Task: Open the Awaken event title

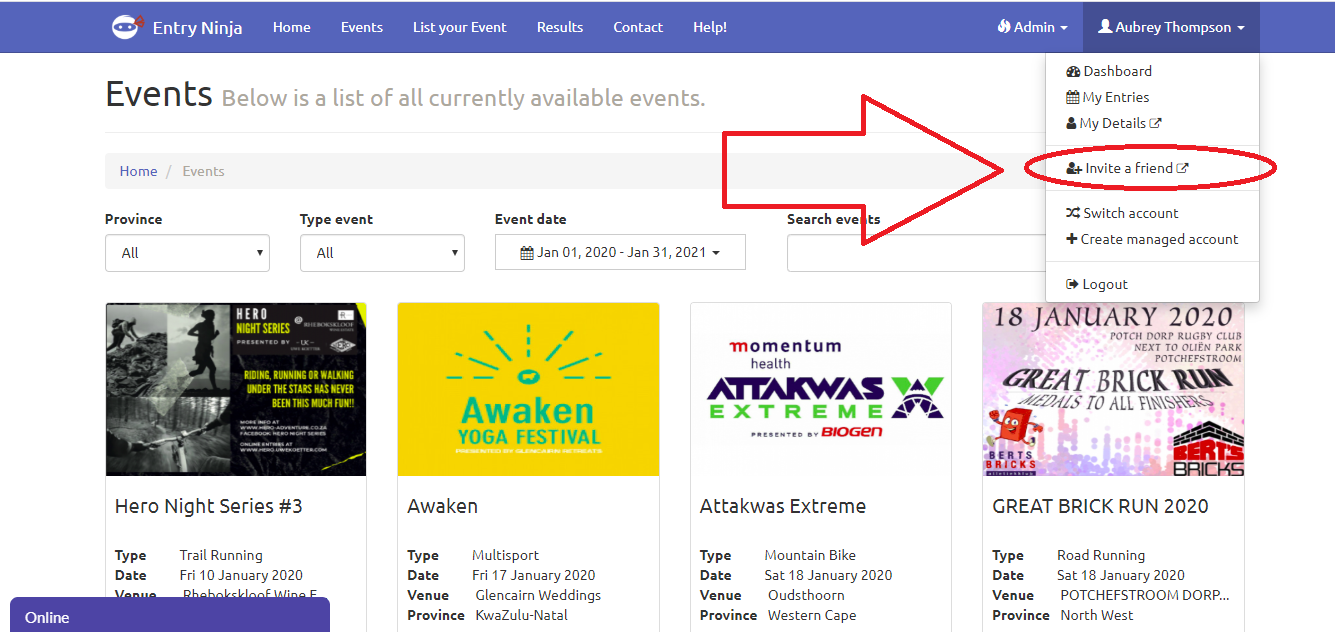Action: 442,506
